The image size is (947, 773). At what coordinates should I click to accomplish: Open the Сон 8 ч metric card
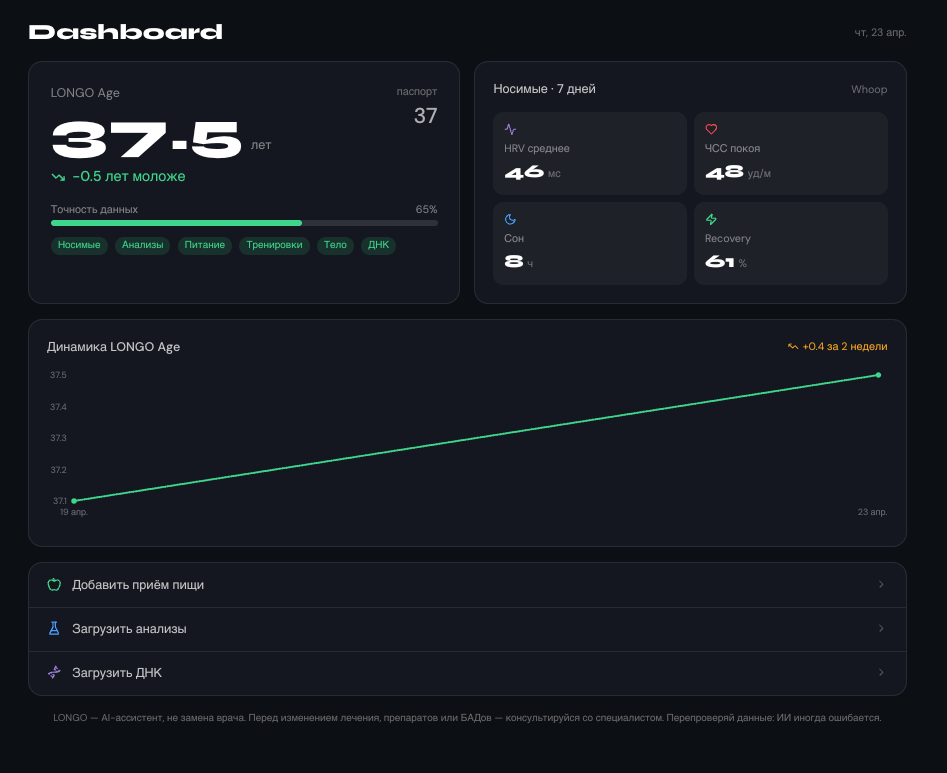click(589, 243)
